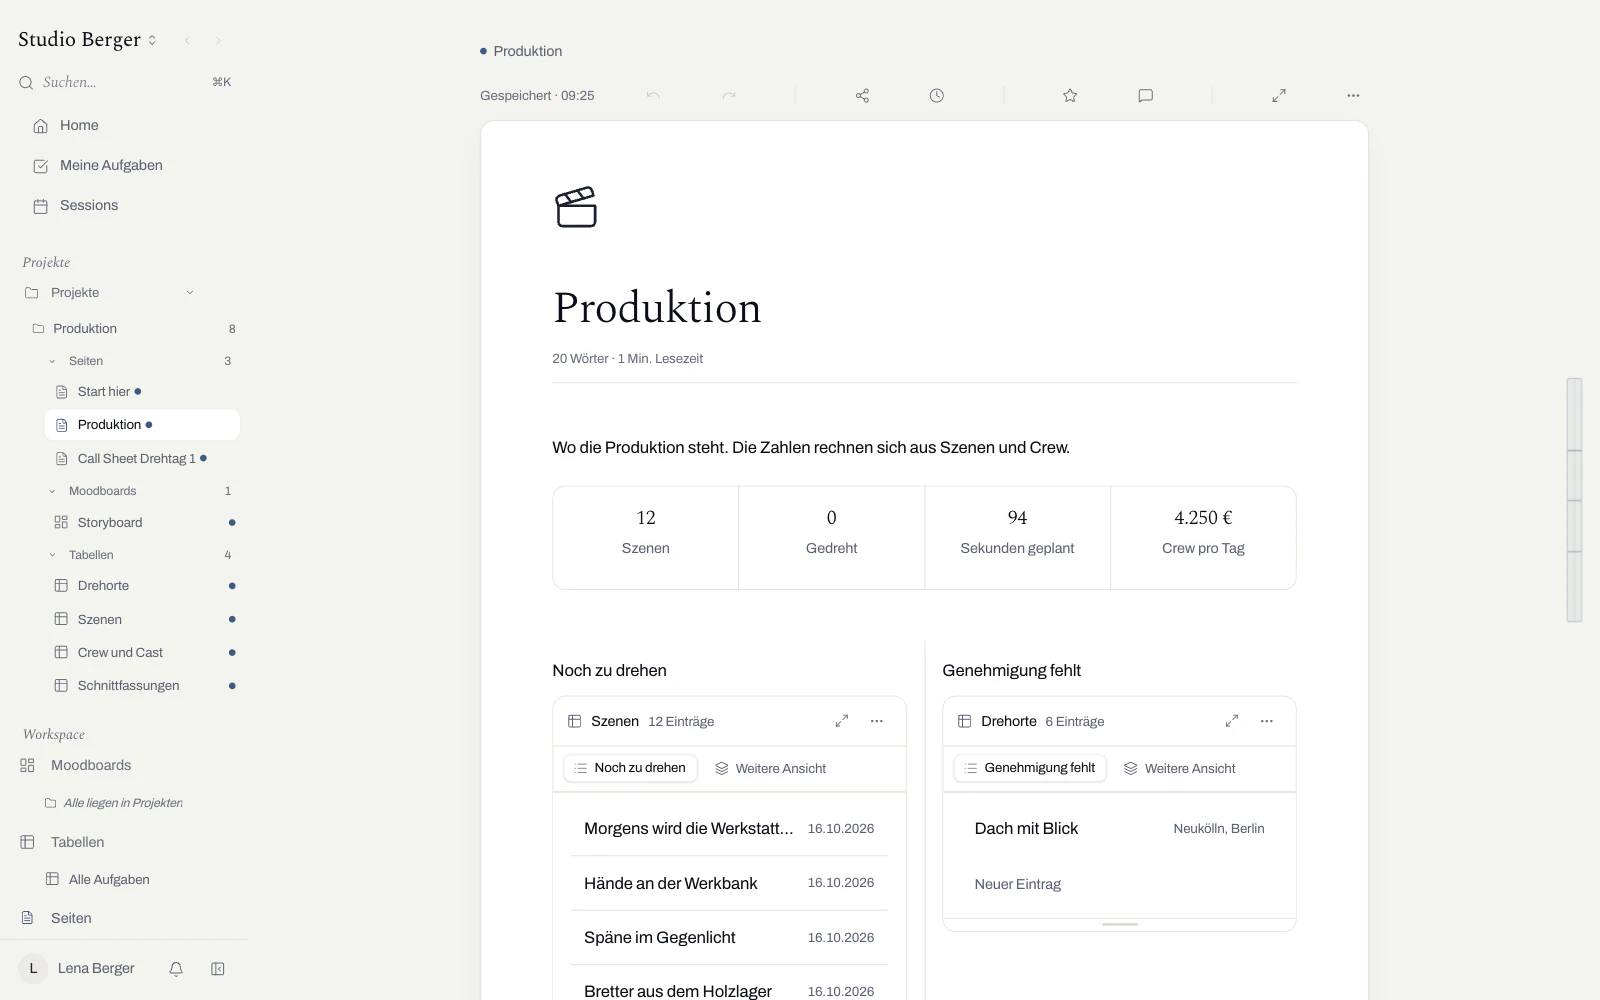1600x1000 pixels.
Task: Click the undo arrow in toolbar
Action: [653, 96]
